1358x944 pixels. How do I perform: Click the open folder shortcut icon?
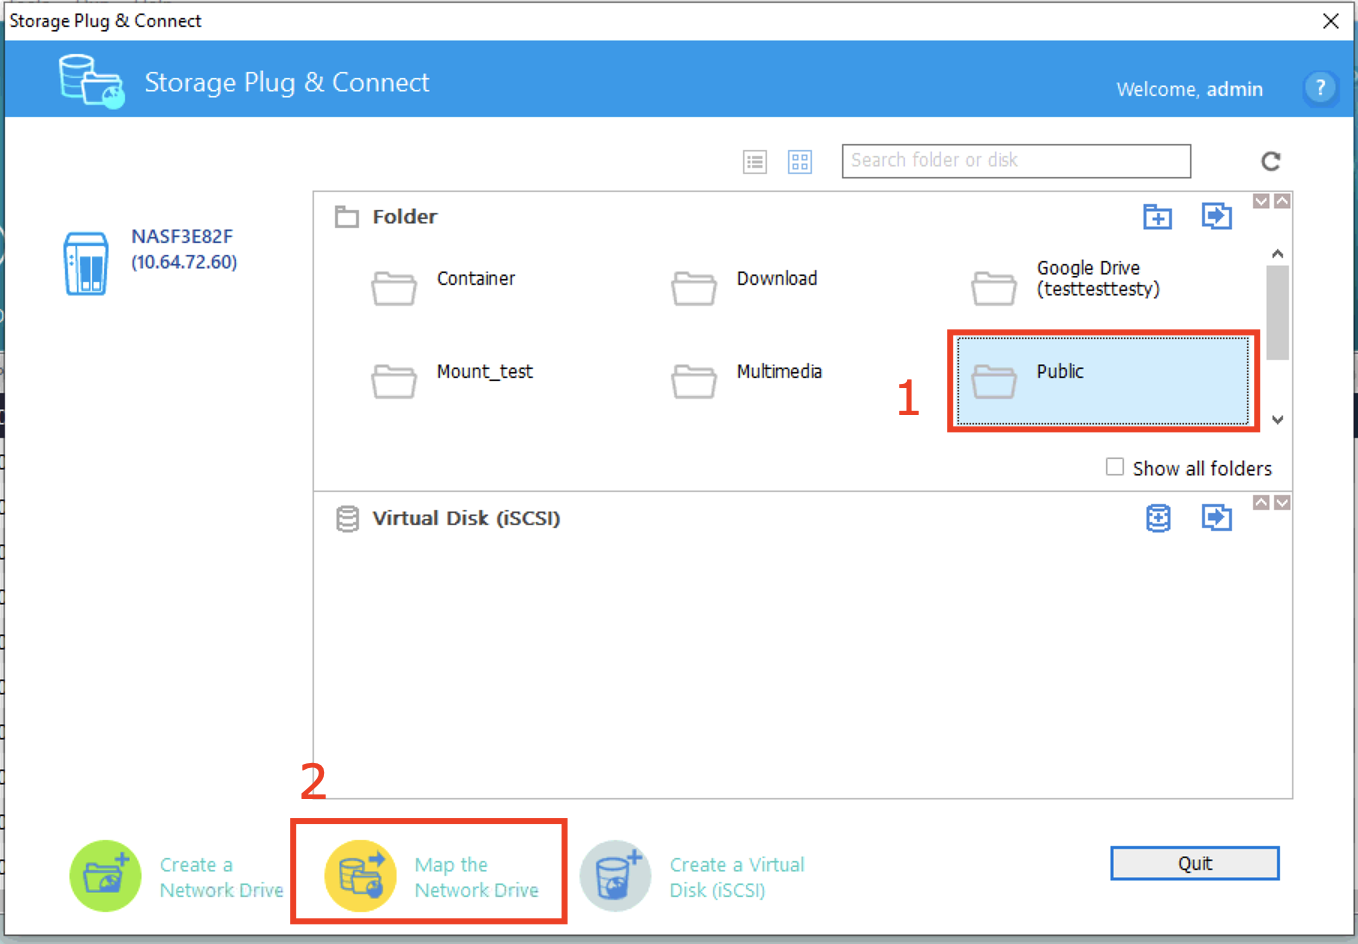point(1216,216)
